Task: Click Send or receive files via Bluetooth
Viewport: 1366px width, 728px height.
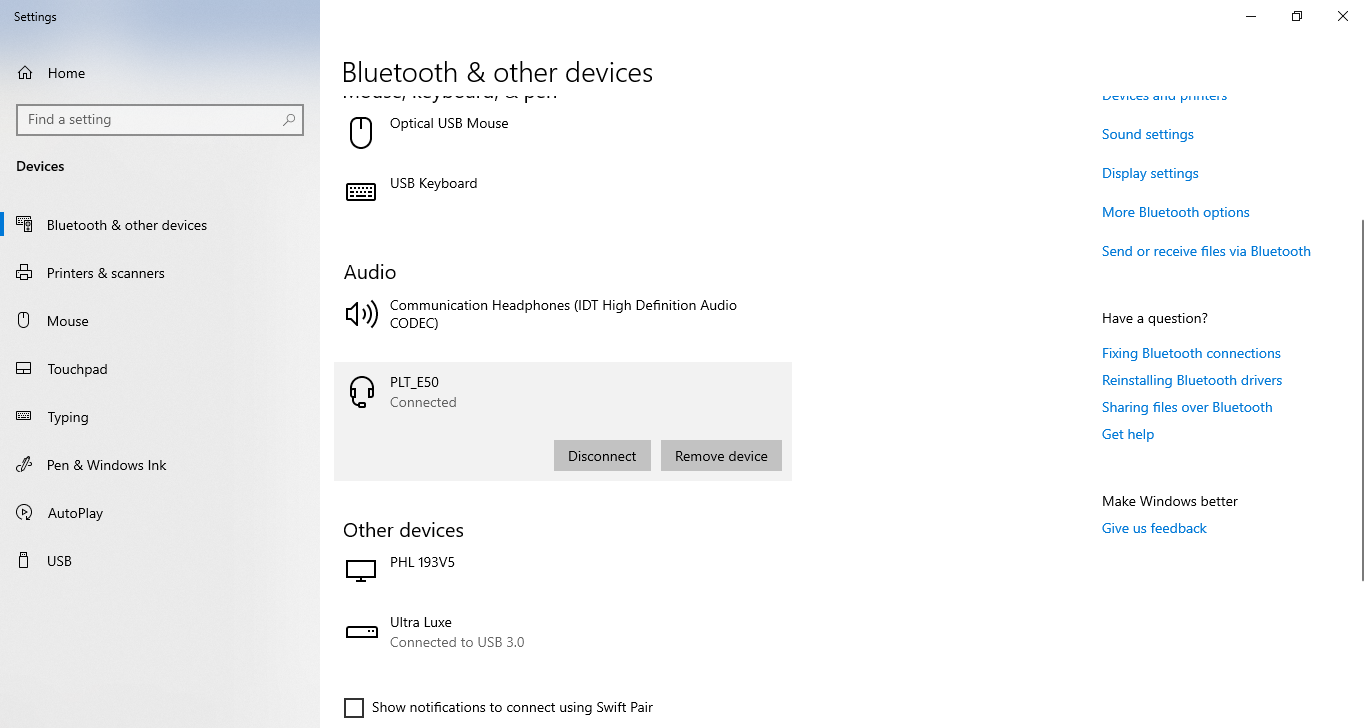Action: point(1205,251)
